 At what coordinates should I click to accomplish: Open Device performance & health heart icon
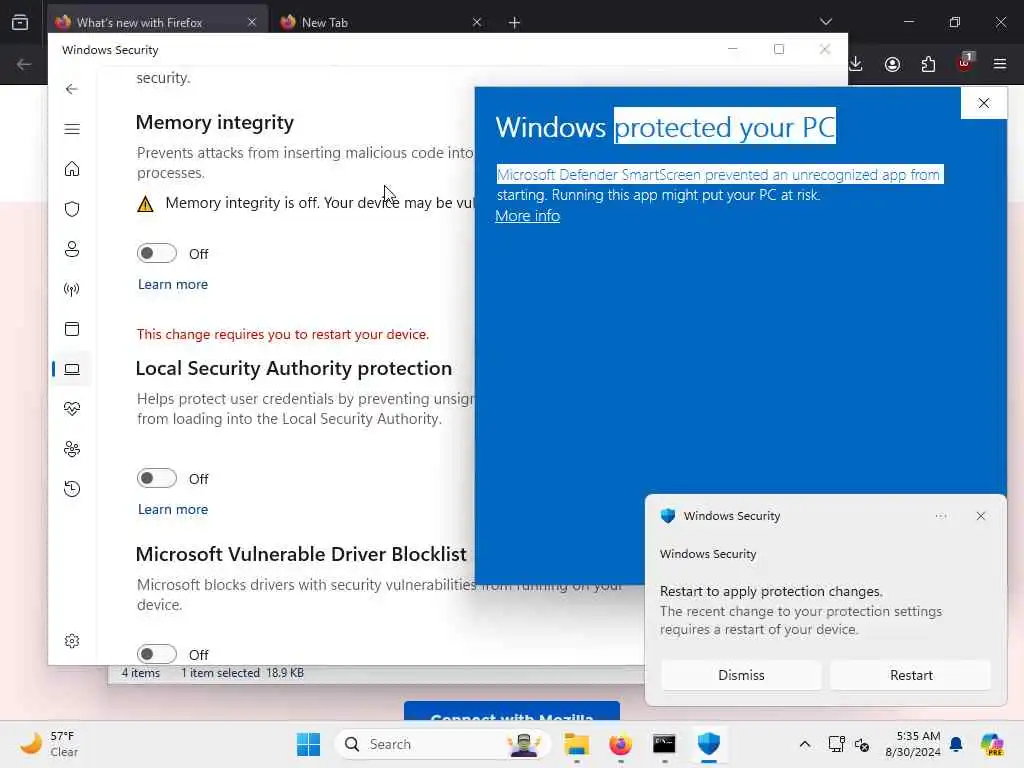pyautogui.click(x=72, y=409)
